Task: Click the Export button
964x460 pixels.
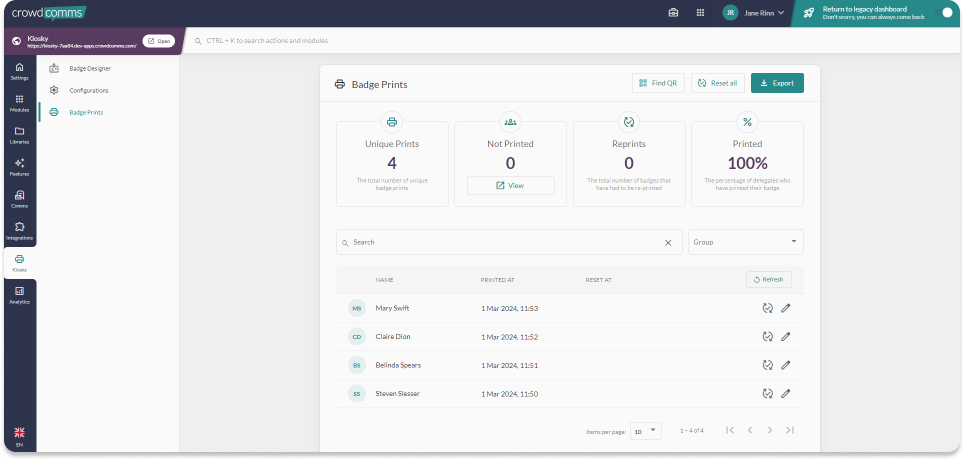Action: [x=777, y=83]
